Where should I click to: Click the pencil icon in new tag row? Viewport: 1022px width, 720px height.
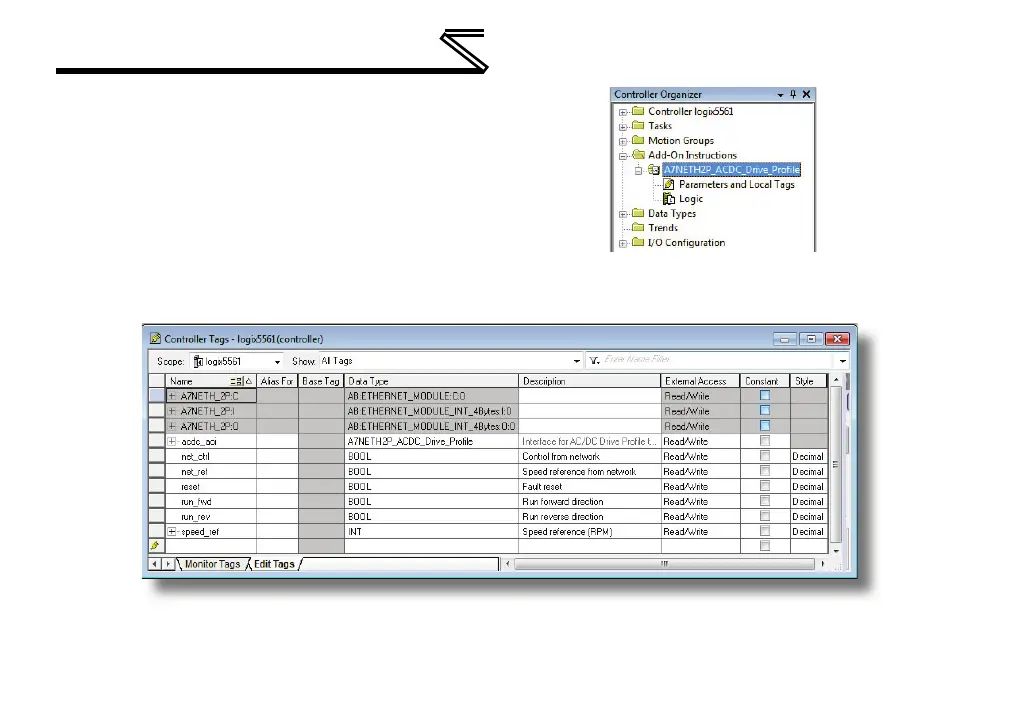(155, 546)
